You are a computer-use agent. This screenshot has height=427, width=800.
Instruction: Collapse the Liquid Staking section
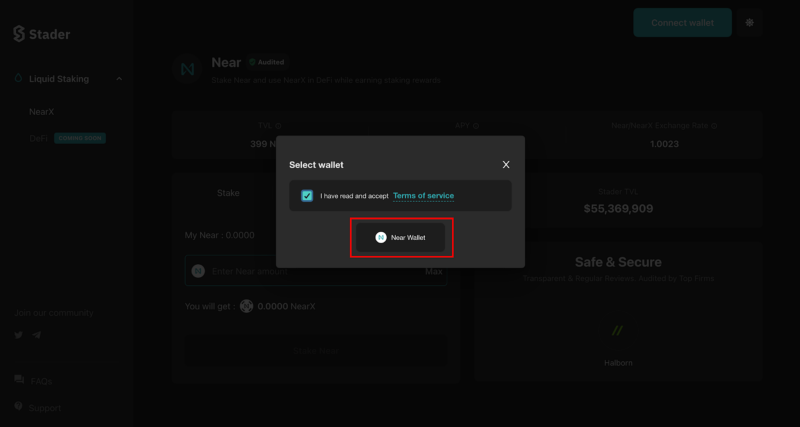pos(119,79)
